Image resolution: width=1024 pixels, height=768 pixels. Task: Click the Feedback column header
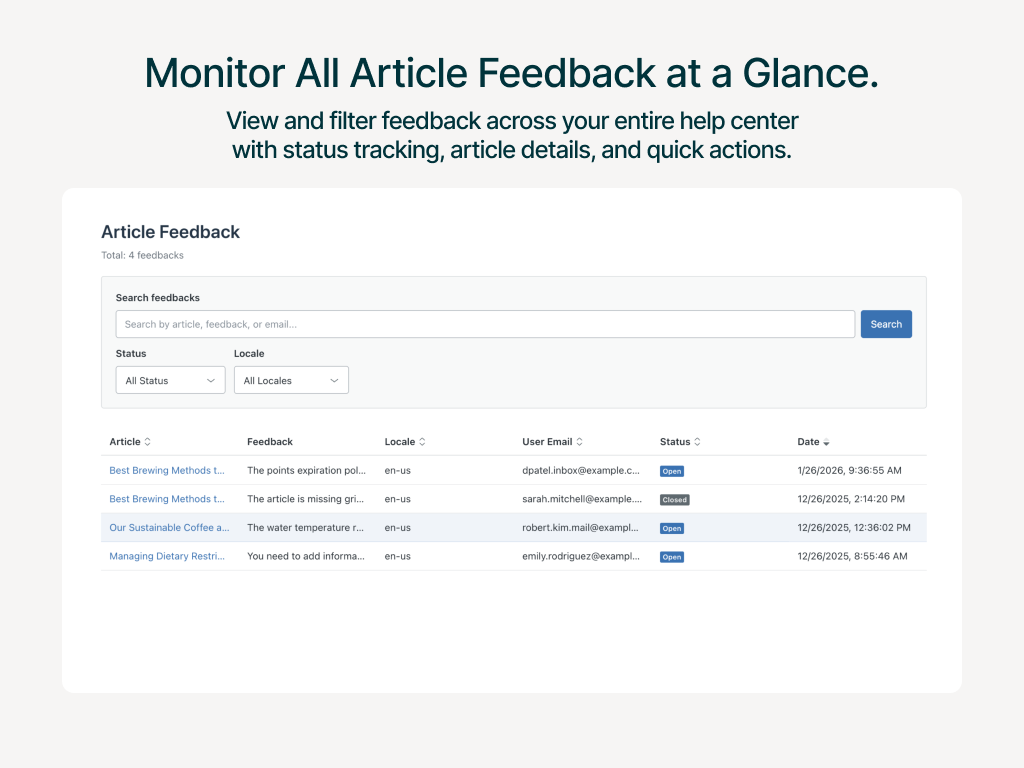pyautogui.click(x=270, y=442)
